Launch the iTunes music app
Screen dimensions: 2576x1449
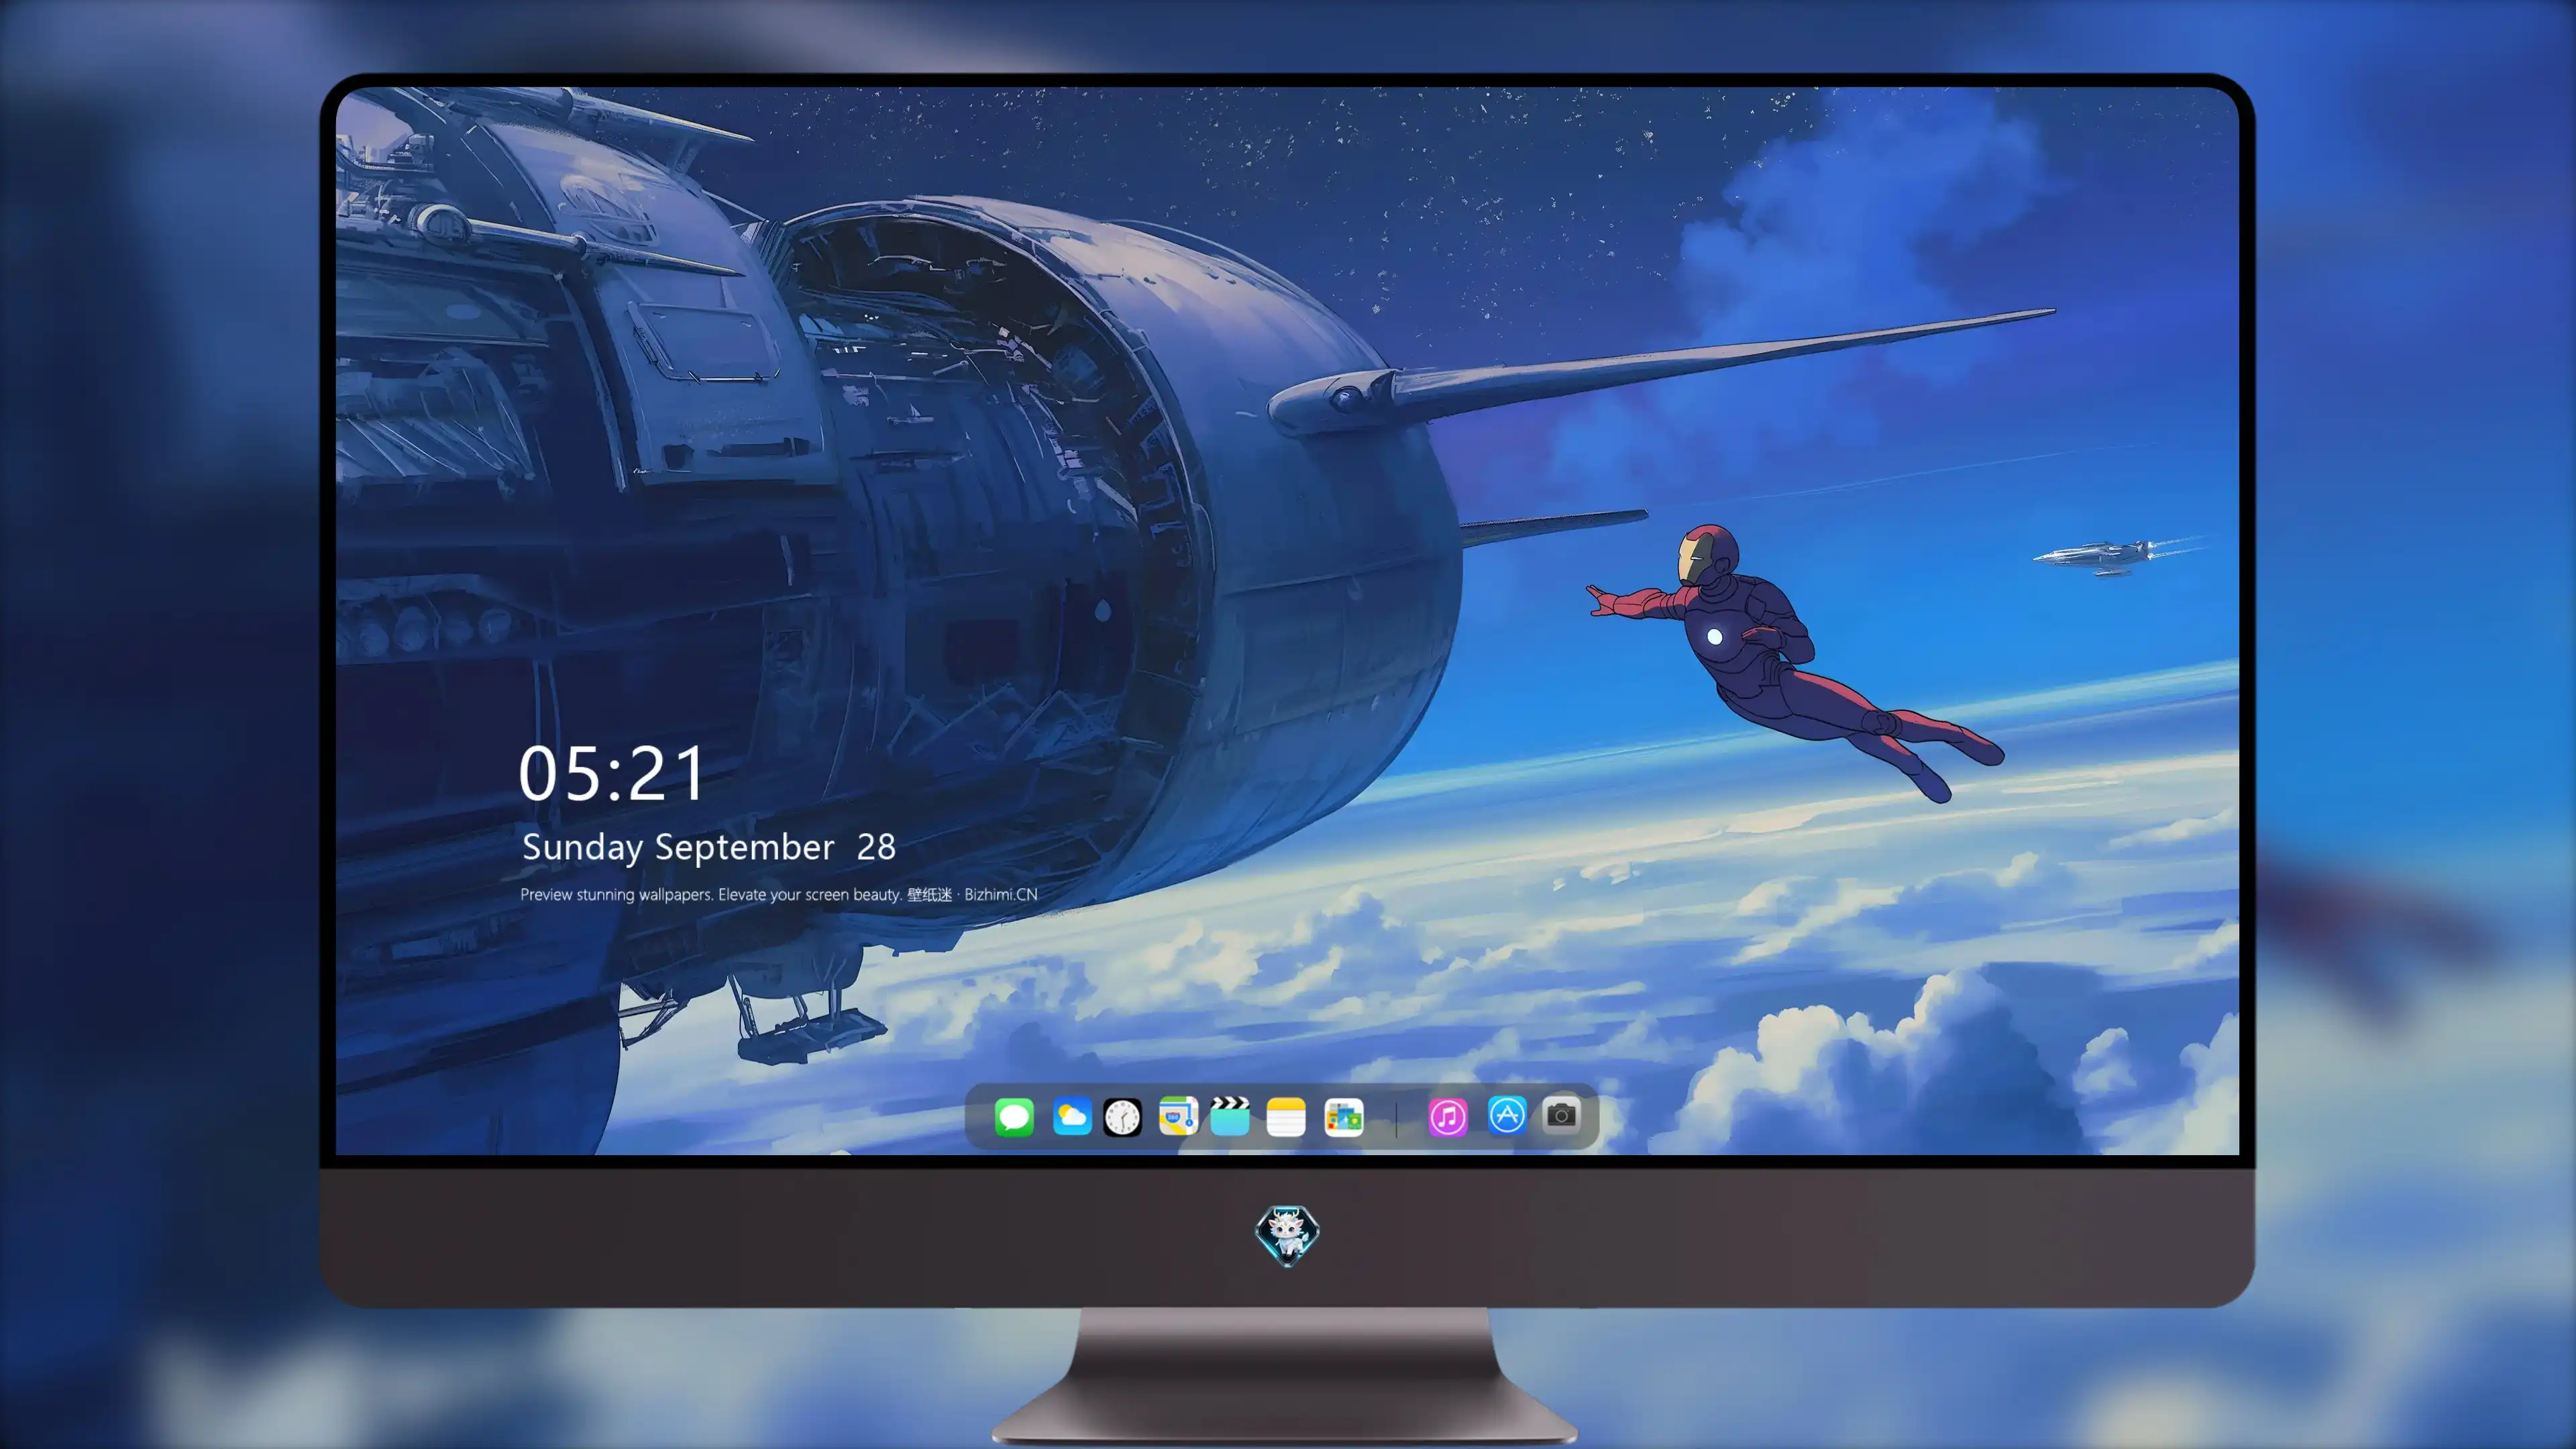[1448, 1117]
